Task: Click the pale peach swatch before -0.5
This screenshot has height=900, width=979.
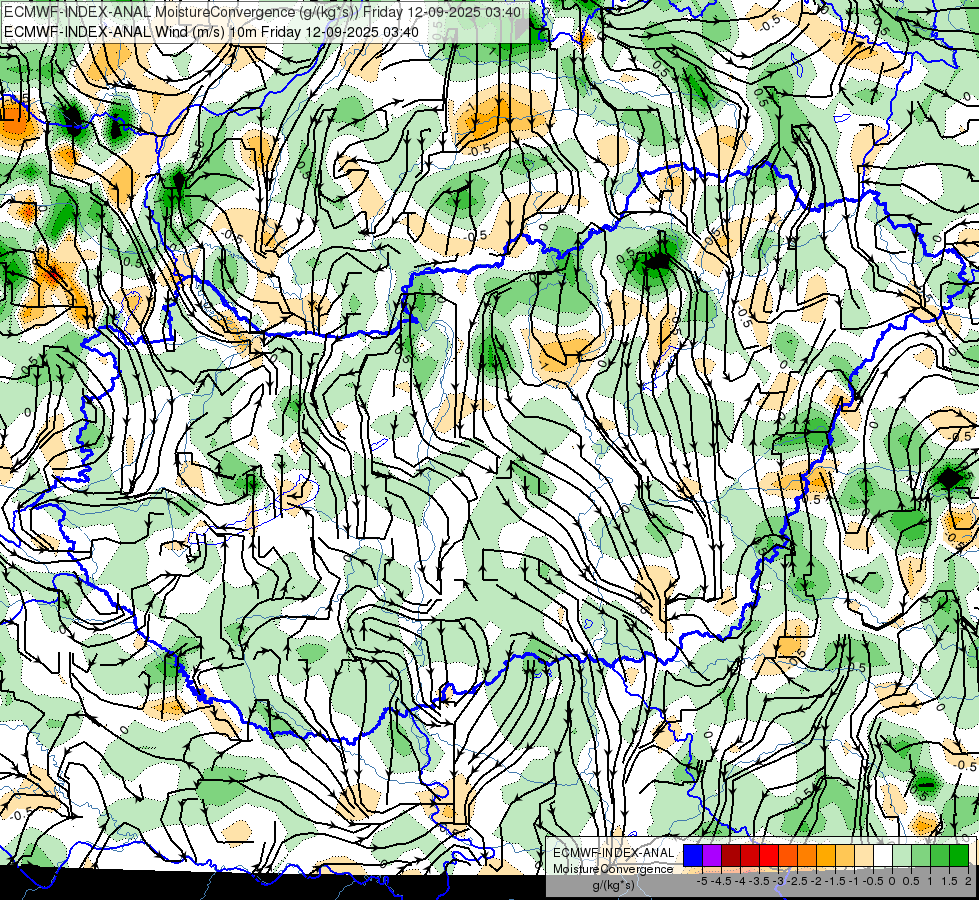Action: tap(864, 855)
